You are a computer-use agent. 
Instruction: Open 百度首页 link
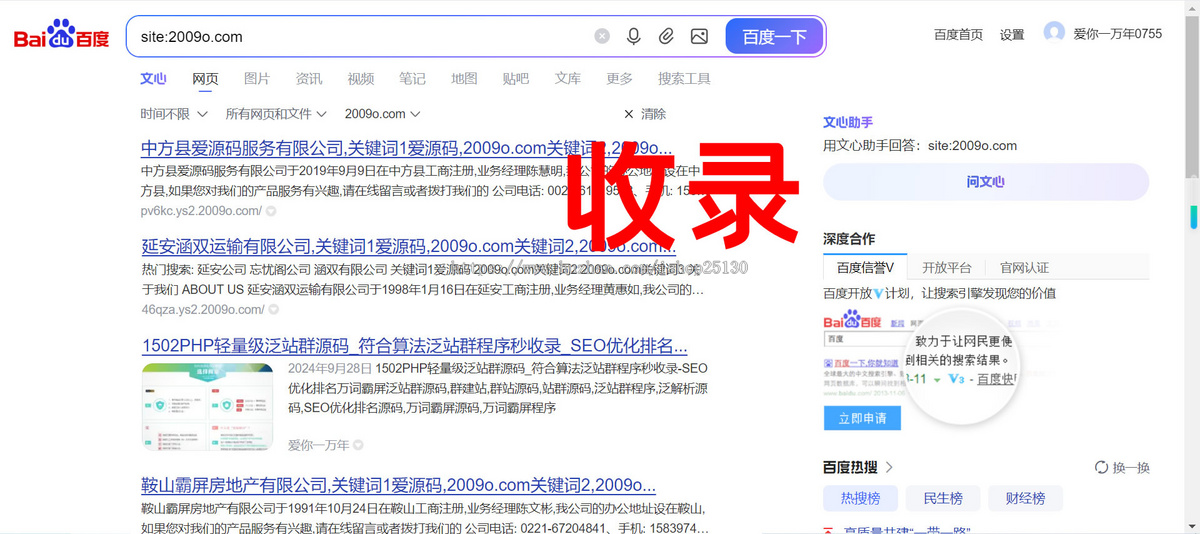958,34
